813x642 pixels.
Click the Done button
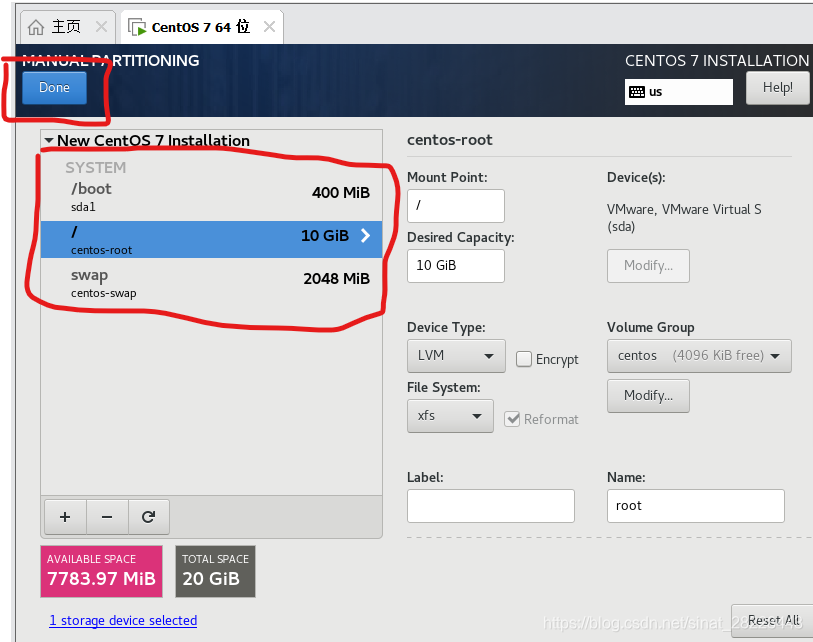(x=54, y=88)
